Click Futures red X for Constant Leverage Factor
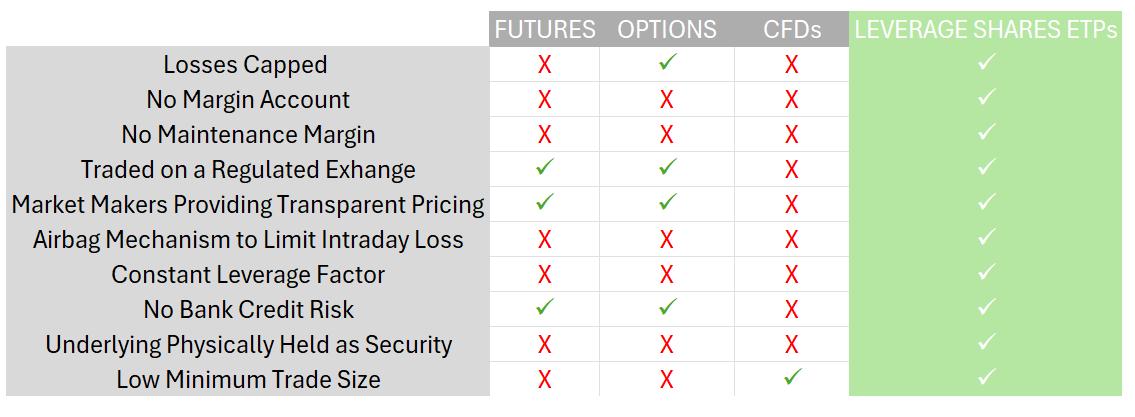1135x417 pixels. click(x=544, y=274)
